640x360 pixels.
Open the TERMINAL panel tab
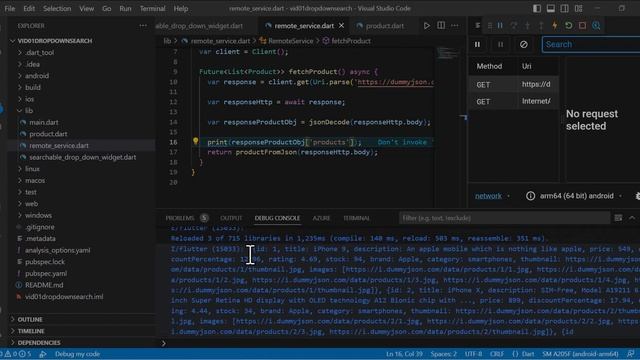356,218
